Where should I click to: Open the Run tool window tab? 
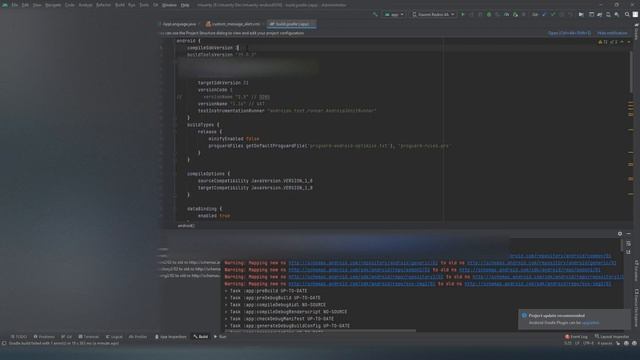tap(220, 337)
